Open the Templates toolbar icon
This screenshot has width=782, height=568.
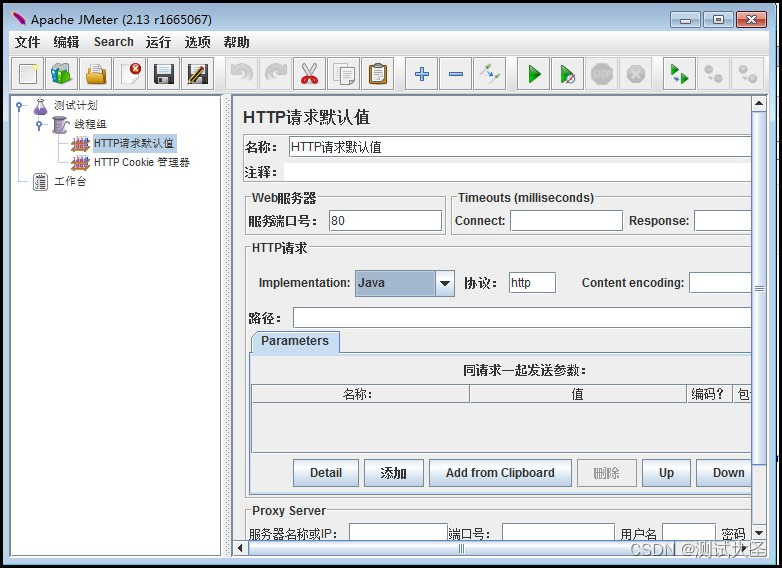pos(62,74)
